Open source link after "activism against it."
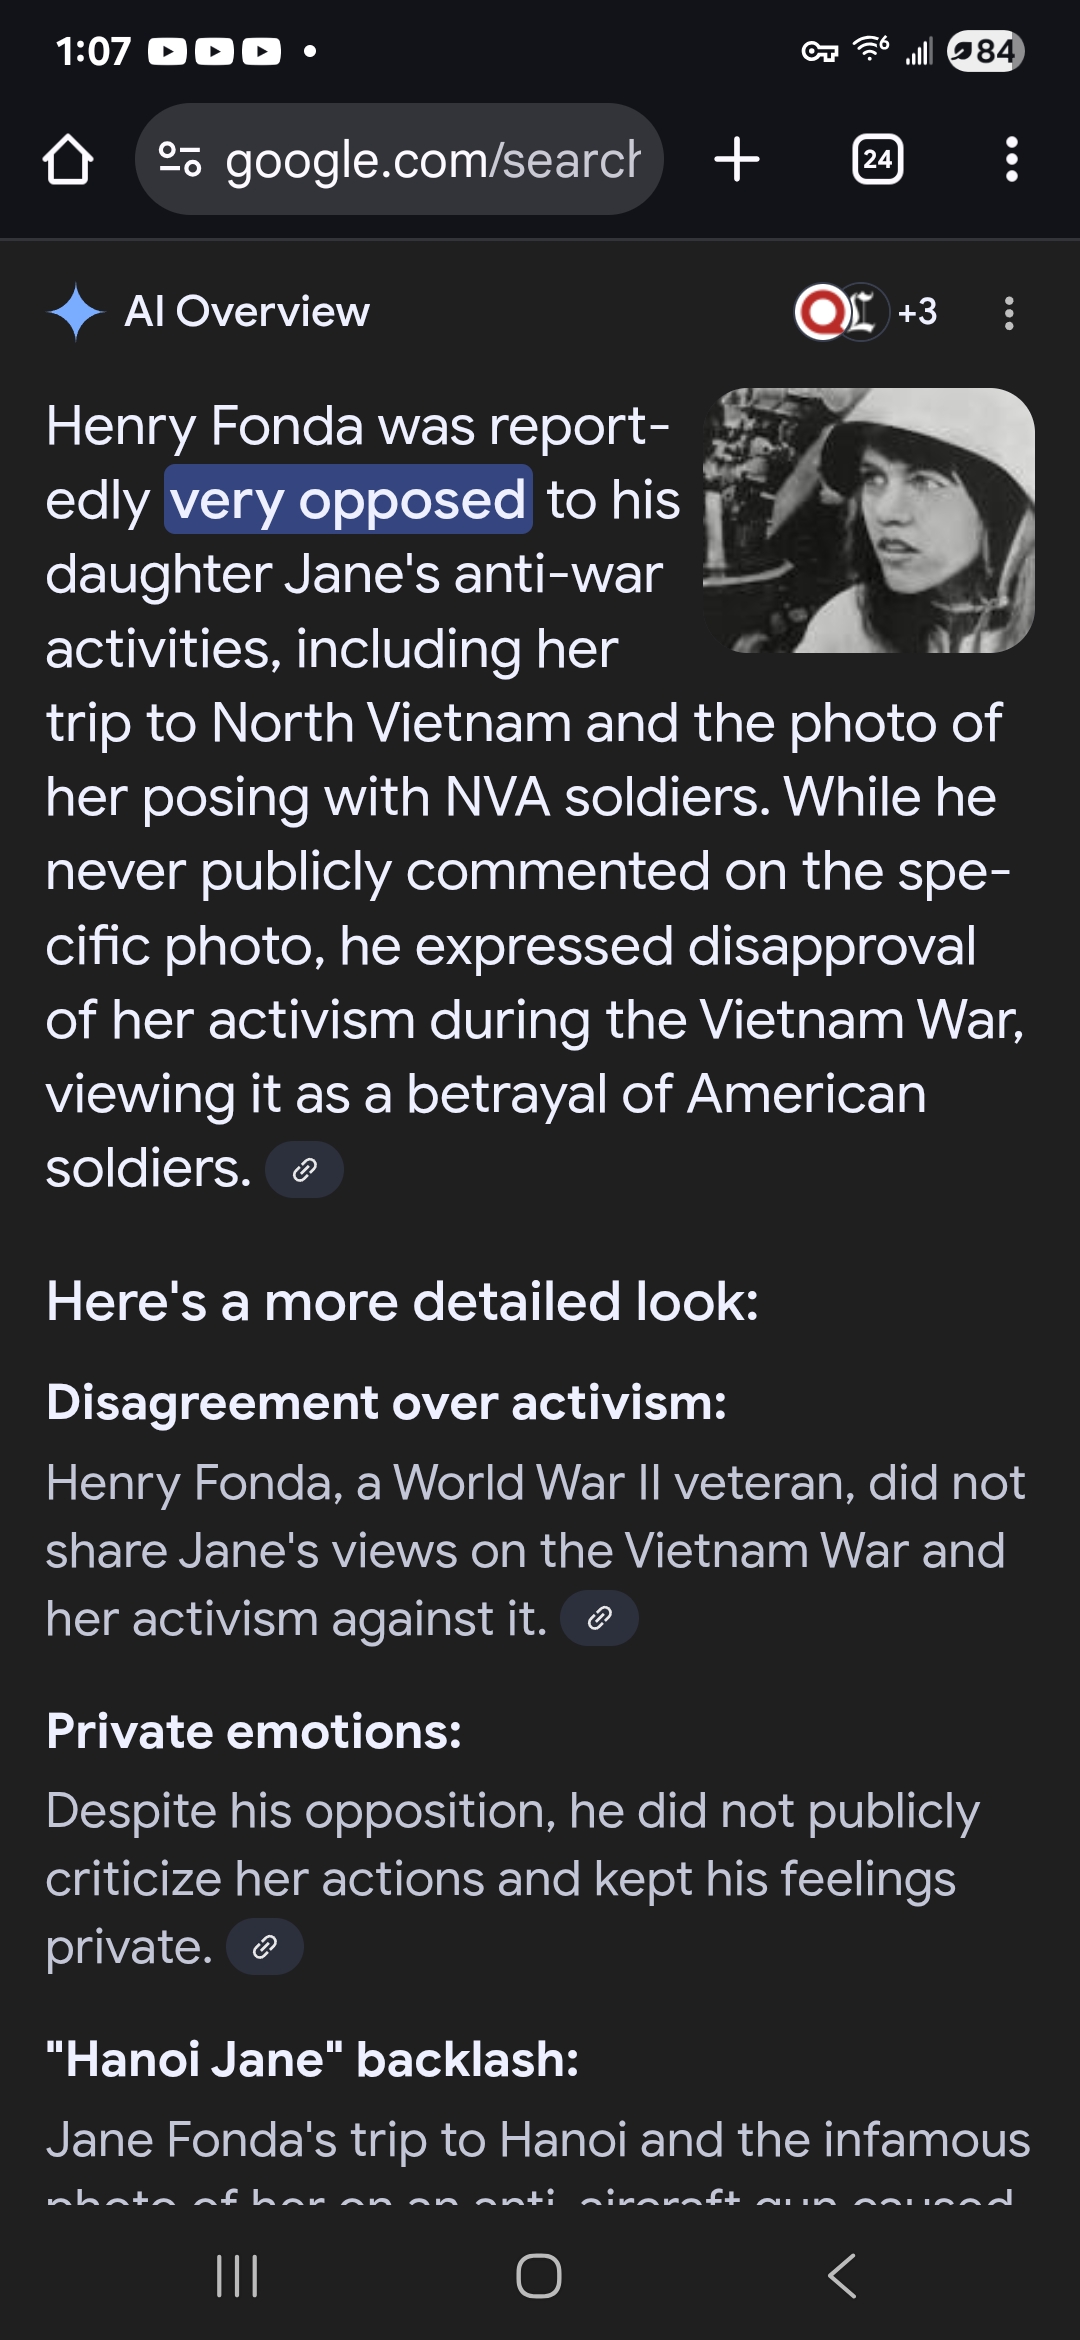This screenshot has height=2340, width=1080. (x=599, y=1618)
